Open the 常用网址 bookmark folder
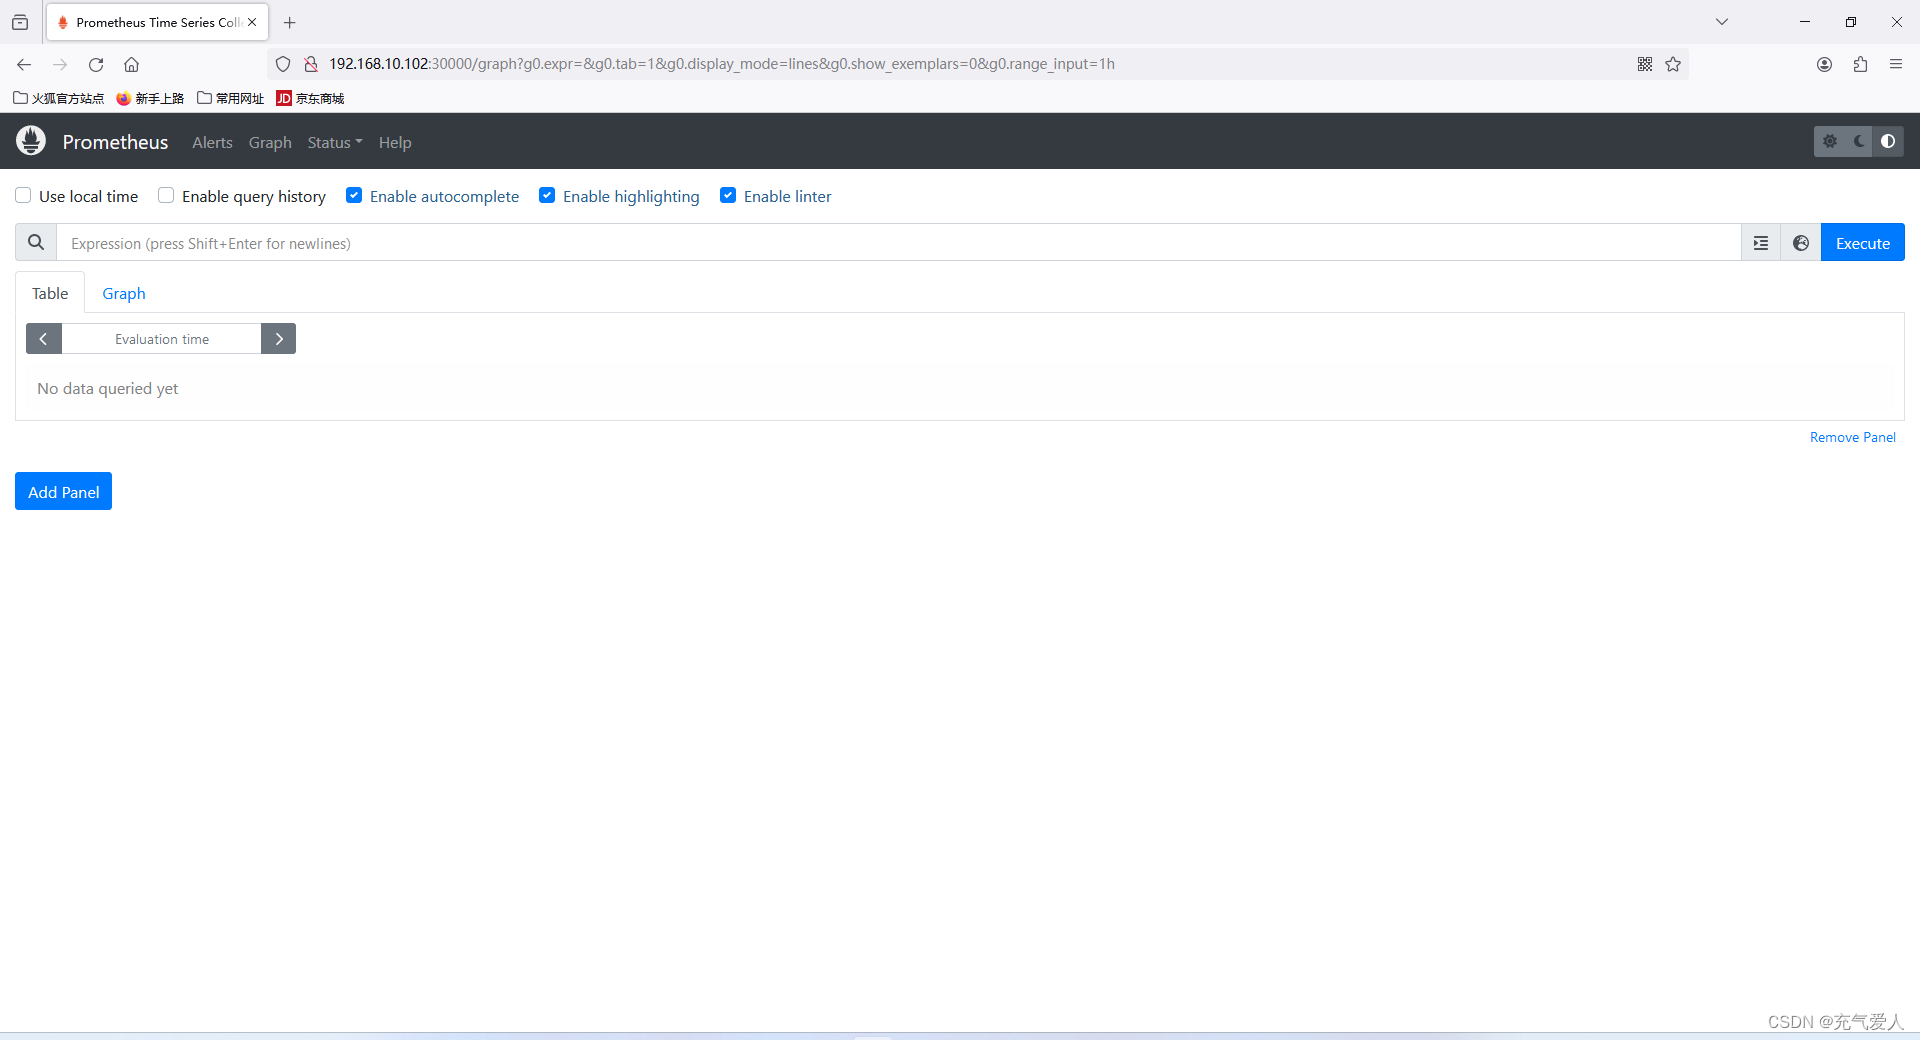The image size is (1920, 1040). (x=230, y=98)
